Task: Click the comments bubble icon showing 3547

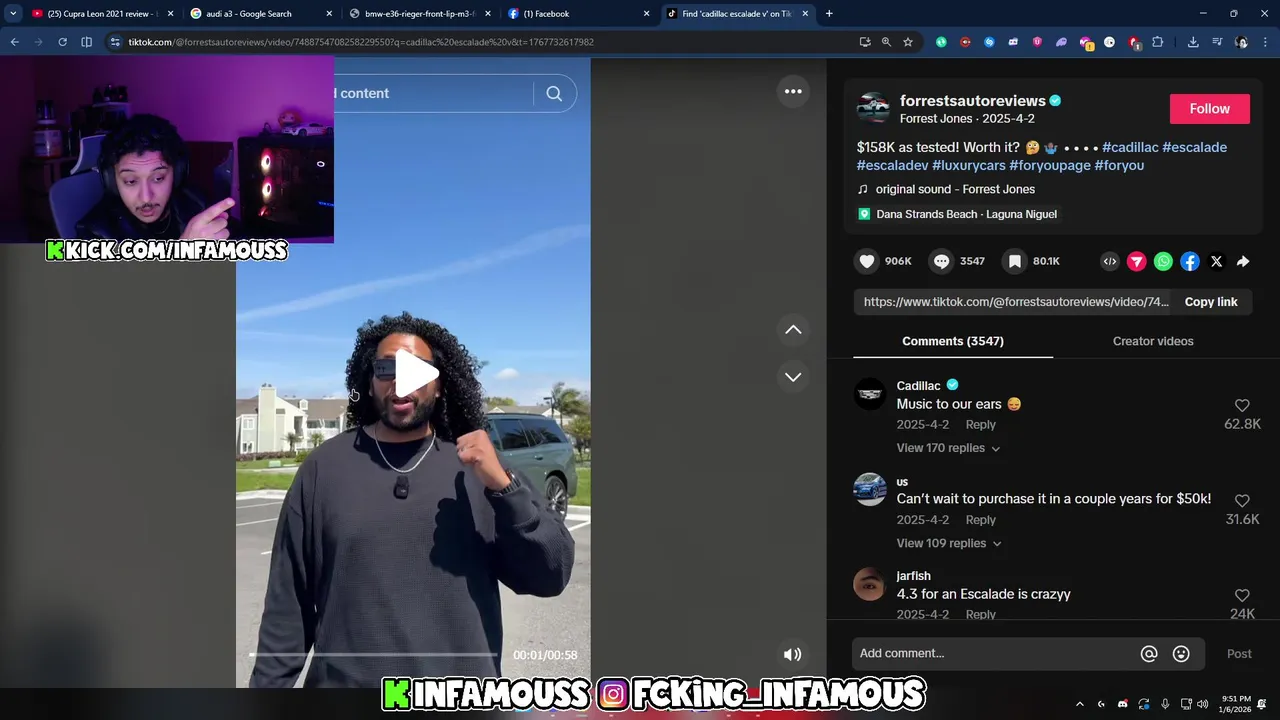Action: click(x=941, y=261)
